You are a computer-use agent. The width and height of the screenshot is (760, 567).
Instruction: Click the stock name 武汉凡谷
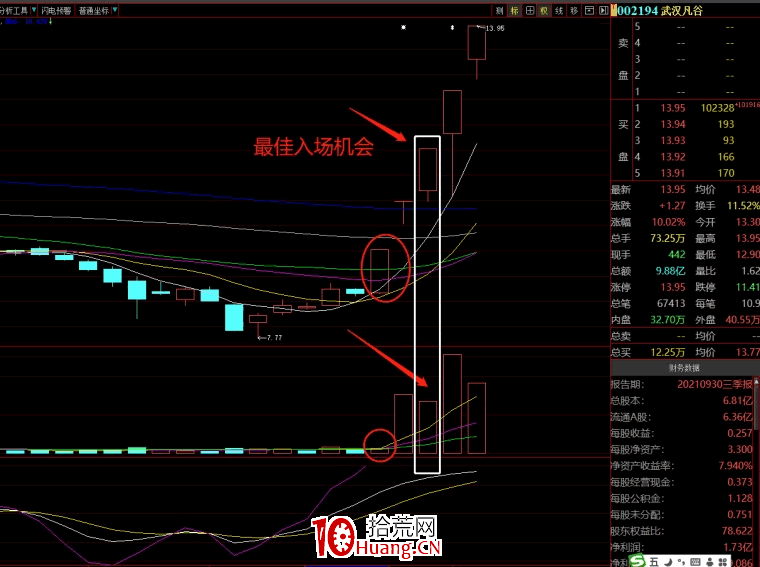[x=681, y=10]
